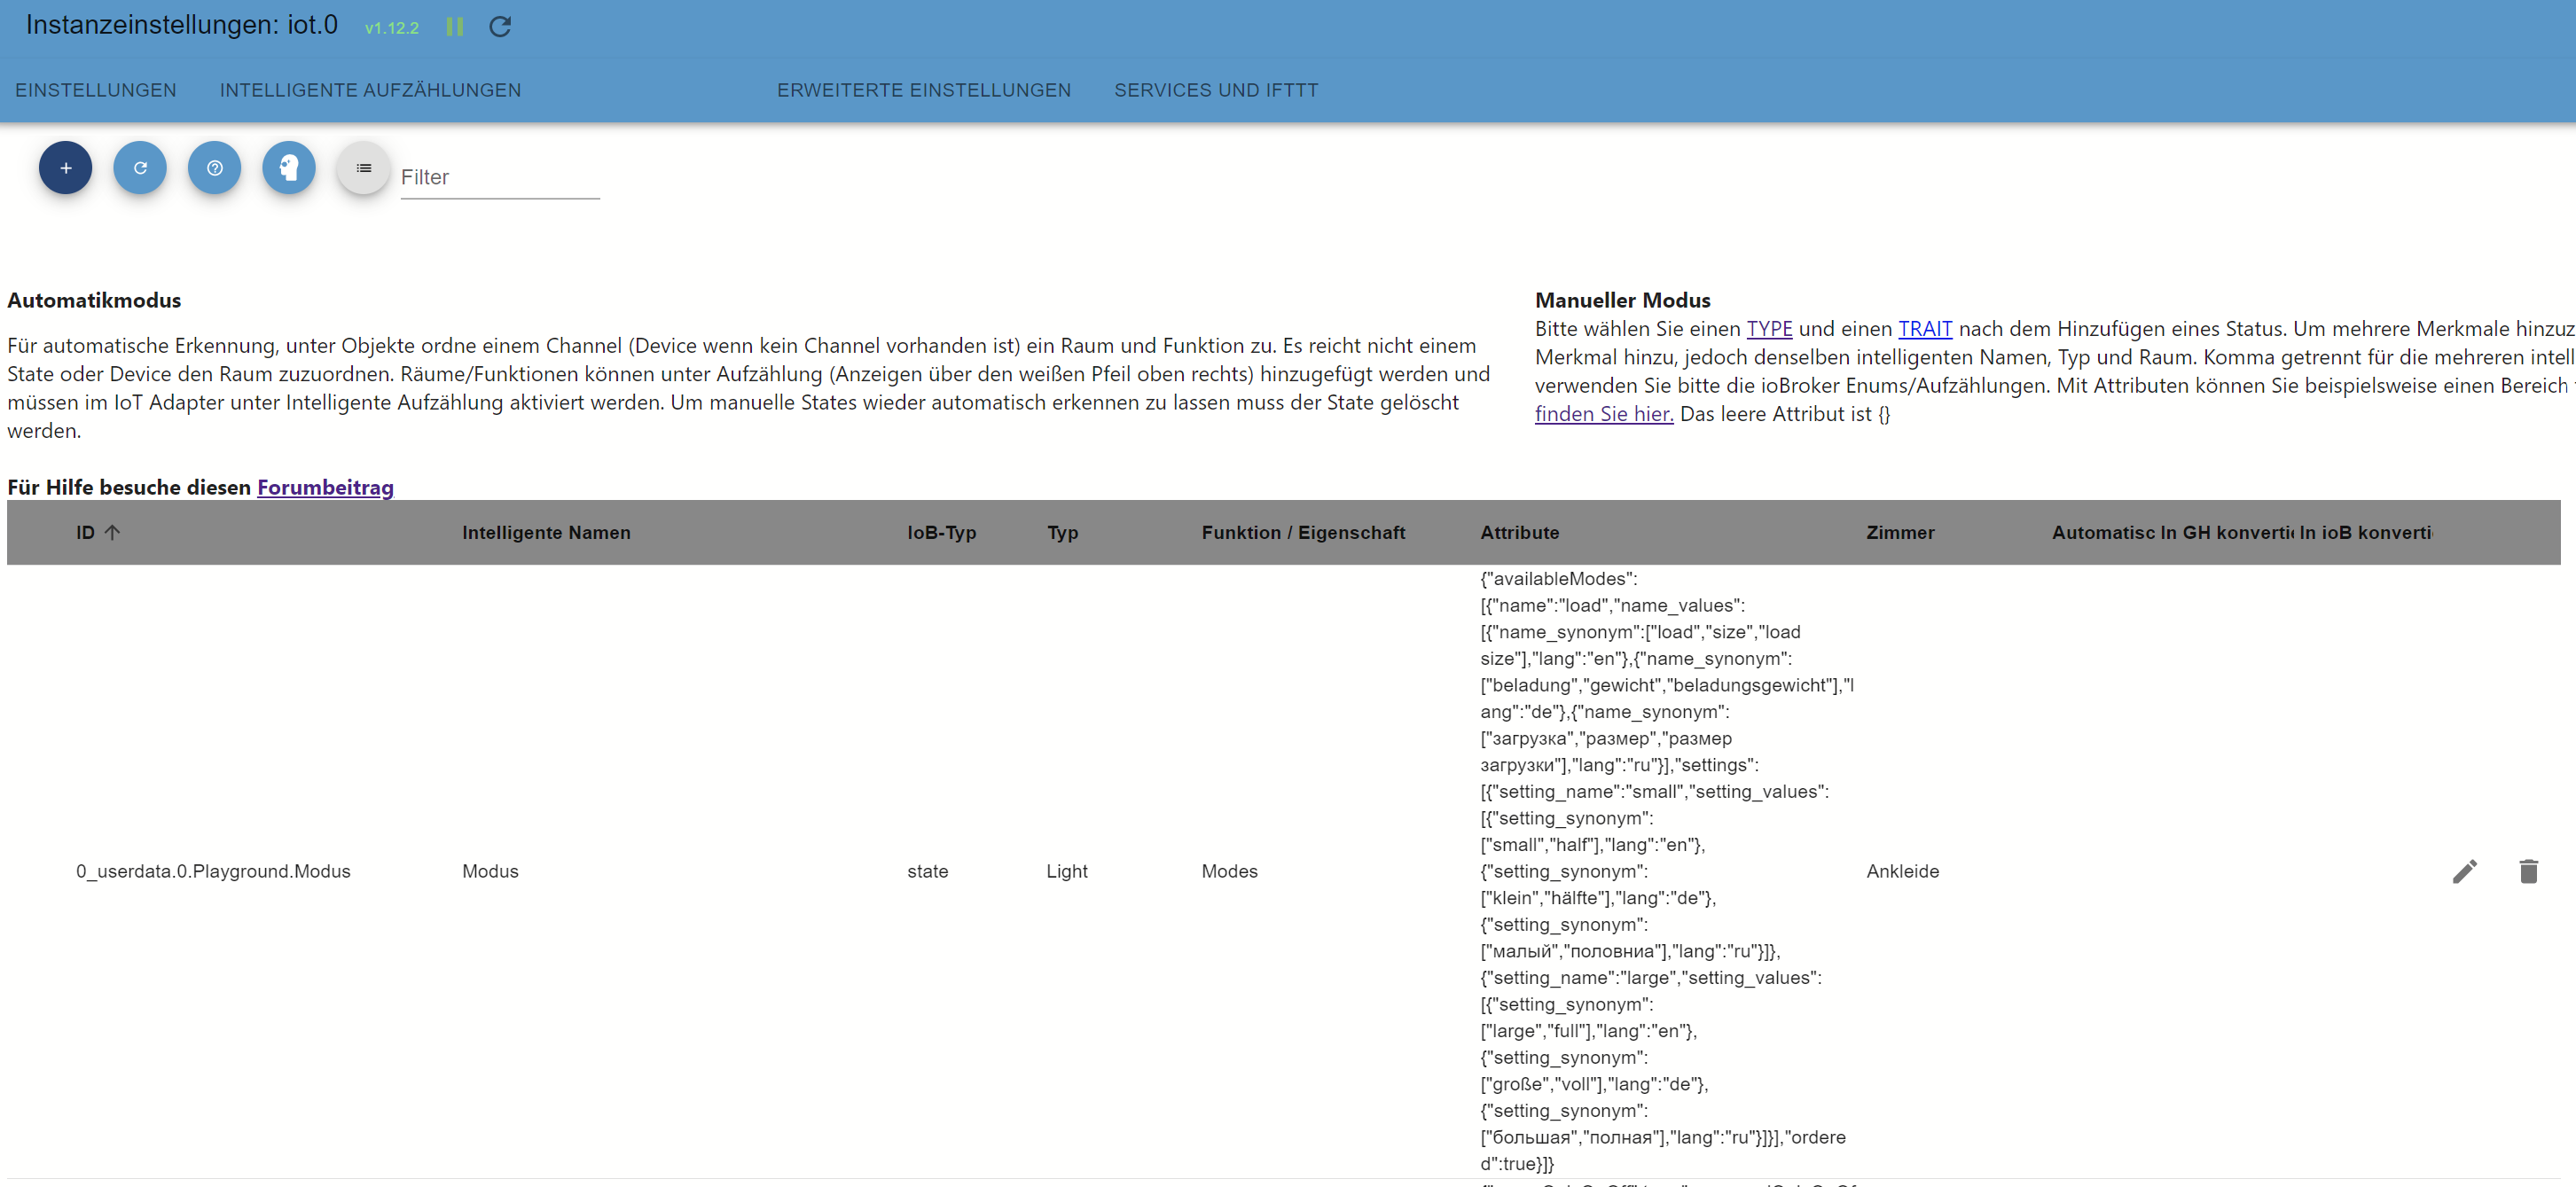This screenshot has height=1187, width=2576.
Task: Edit the Modus entry with pencil icon
Action: click(x=2464, y=871)
